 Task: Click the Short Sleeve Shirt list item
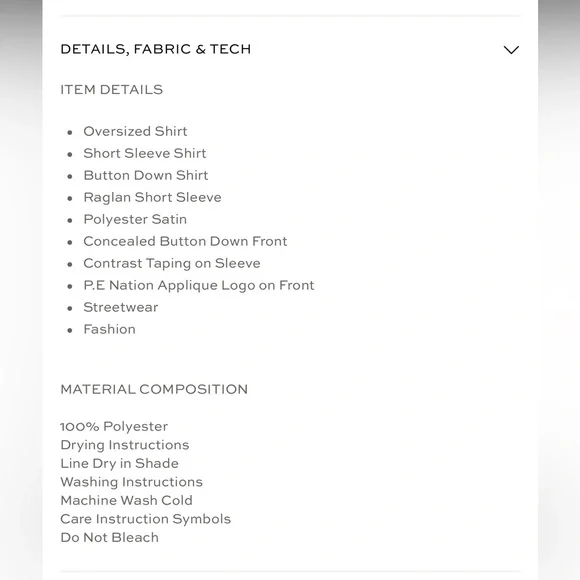145,153
